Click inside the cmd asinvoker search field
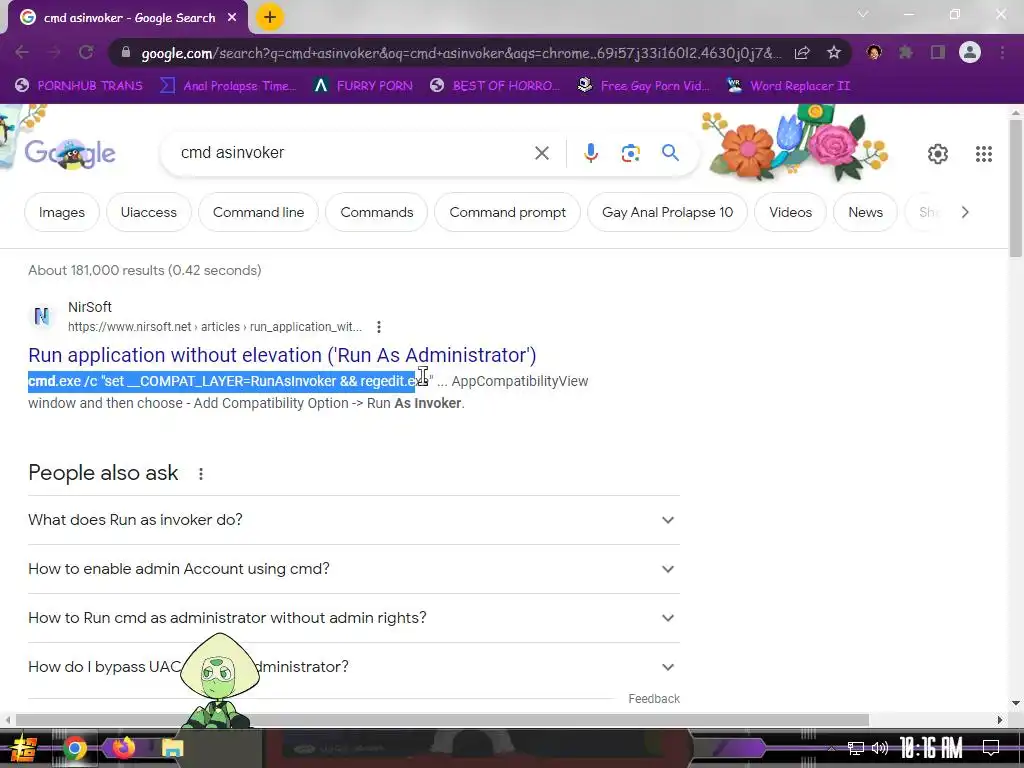This screenshot has height=768, width=1024. pos(353,153)
